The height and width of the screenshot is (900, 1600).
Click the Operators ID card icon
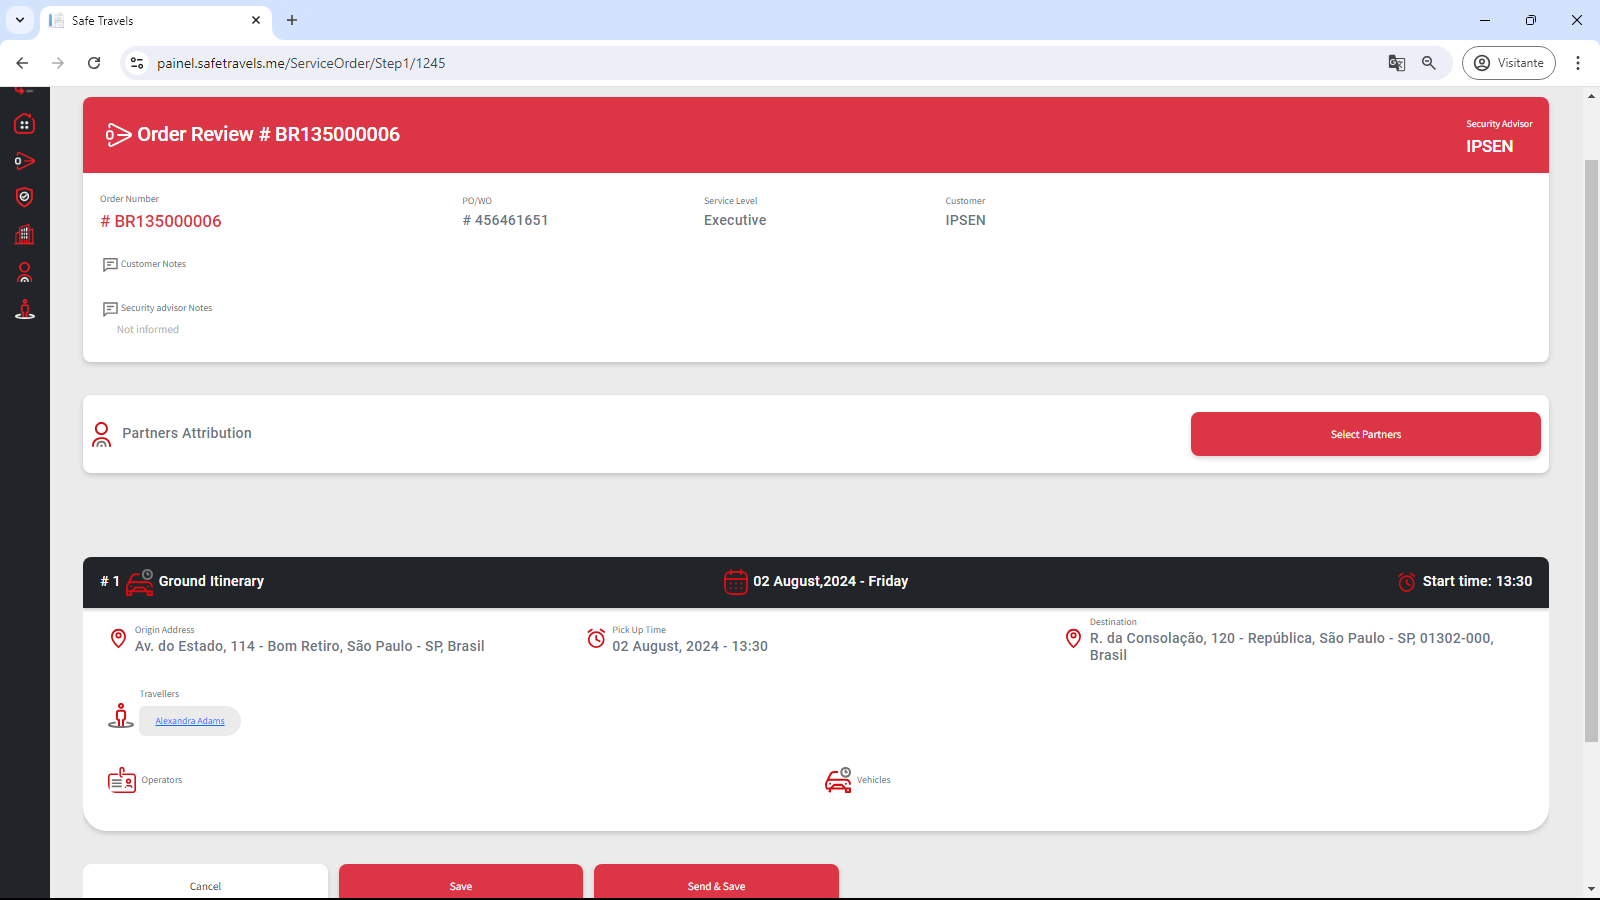click(x=122, y=780)
